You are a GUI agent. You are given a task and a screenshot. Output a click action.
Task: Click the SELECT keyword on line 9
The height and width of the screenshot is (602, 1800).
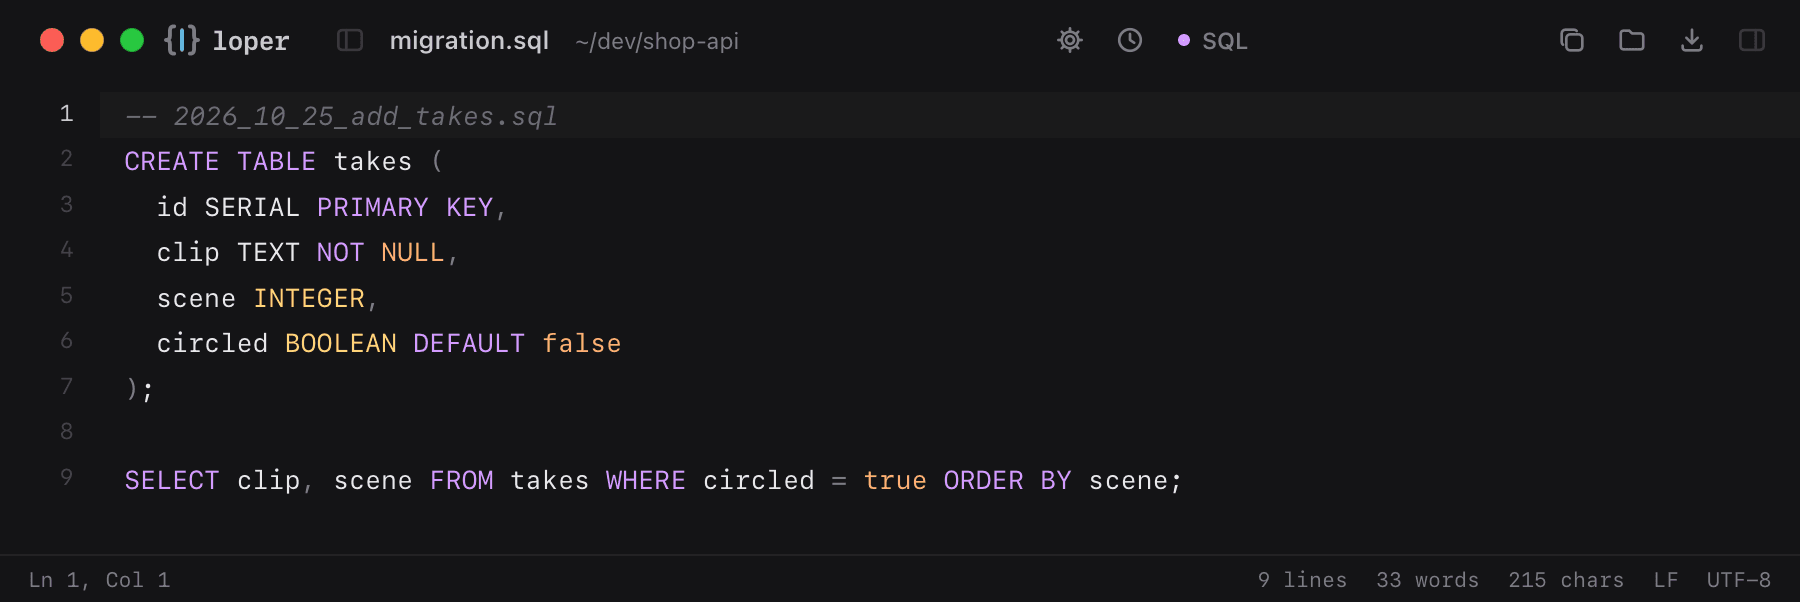pos(172,480)
